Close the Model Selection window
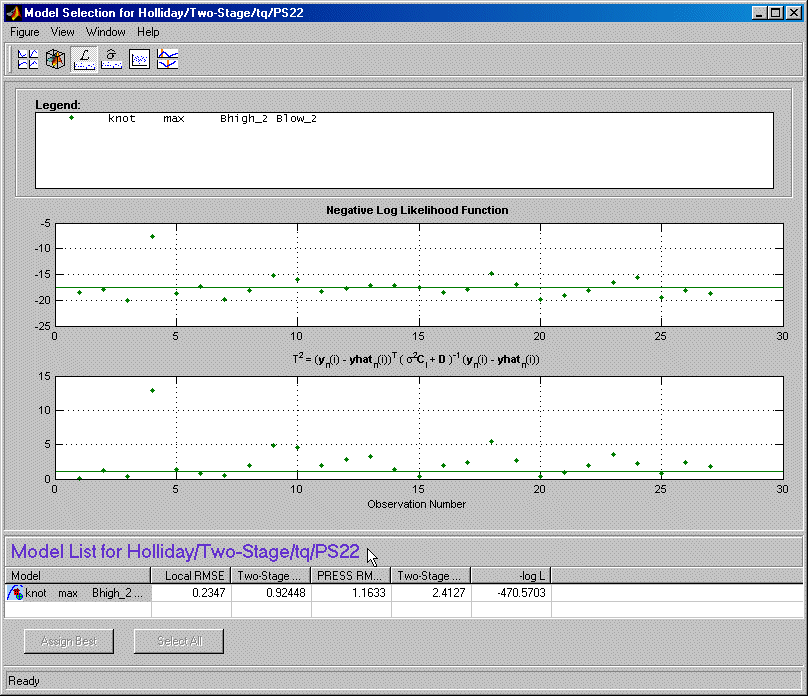This screenshot has height=696, width=808. tap(794, 13)
